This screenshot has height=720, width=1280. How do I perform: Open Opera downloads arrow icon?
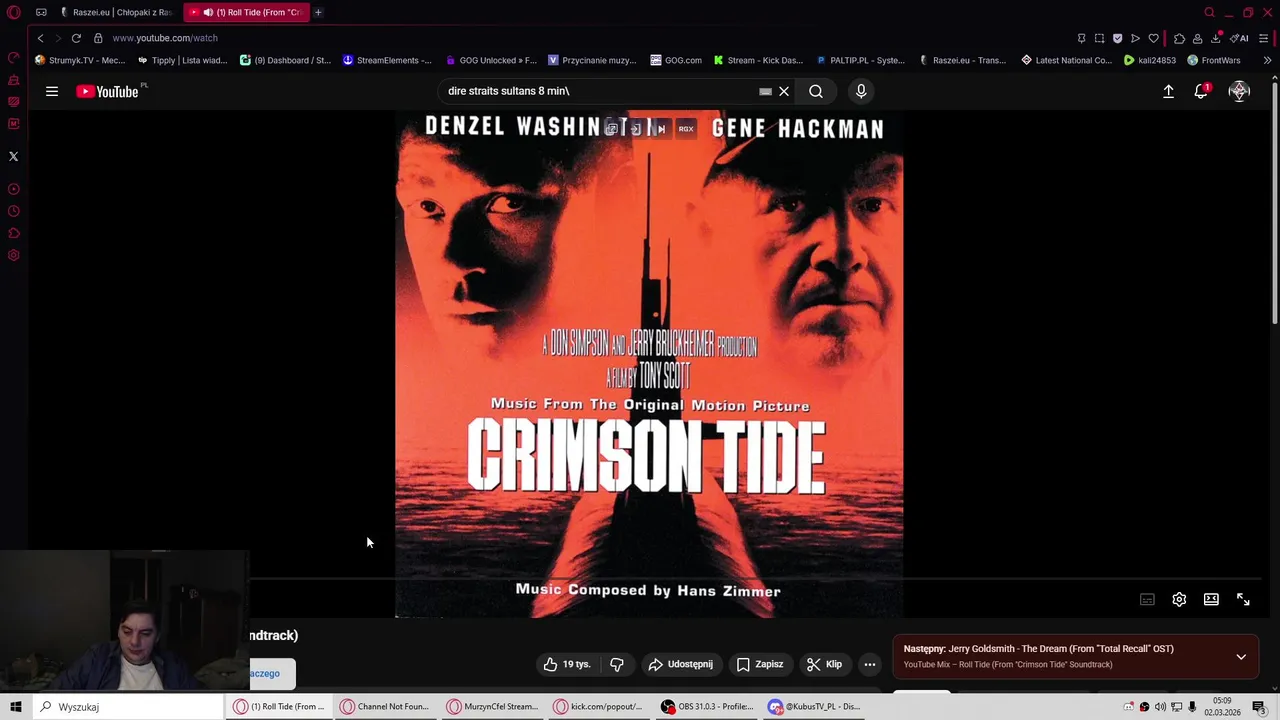click(x=1216, y=38)
